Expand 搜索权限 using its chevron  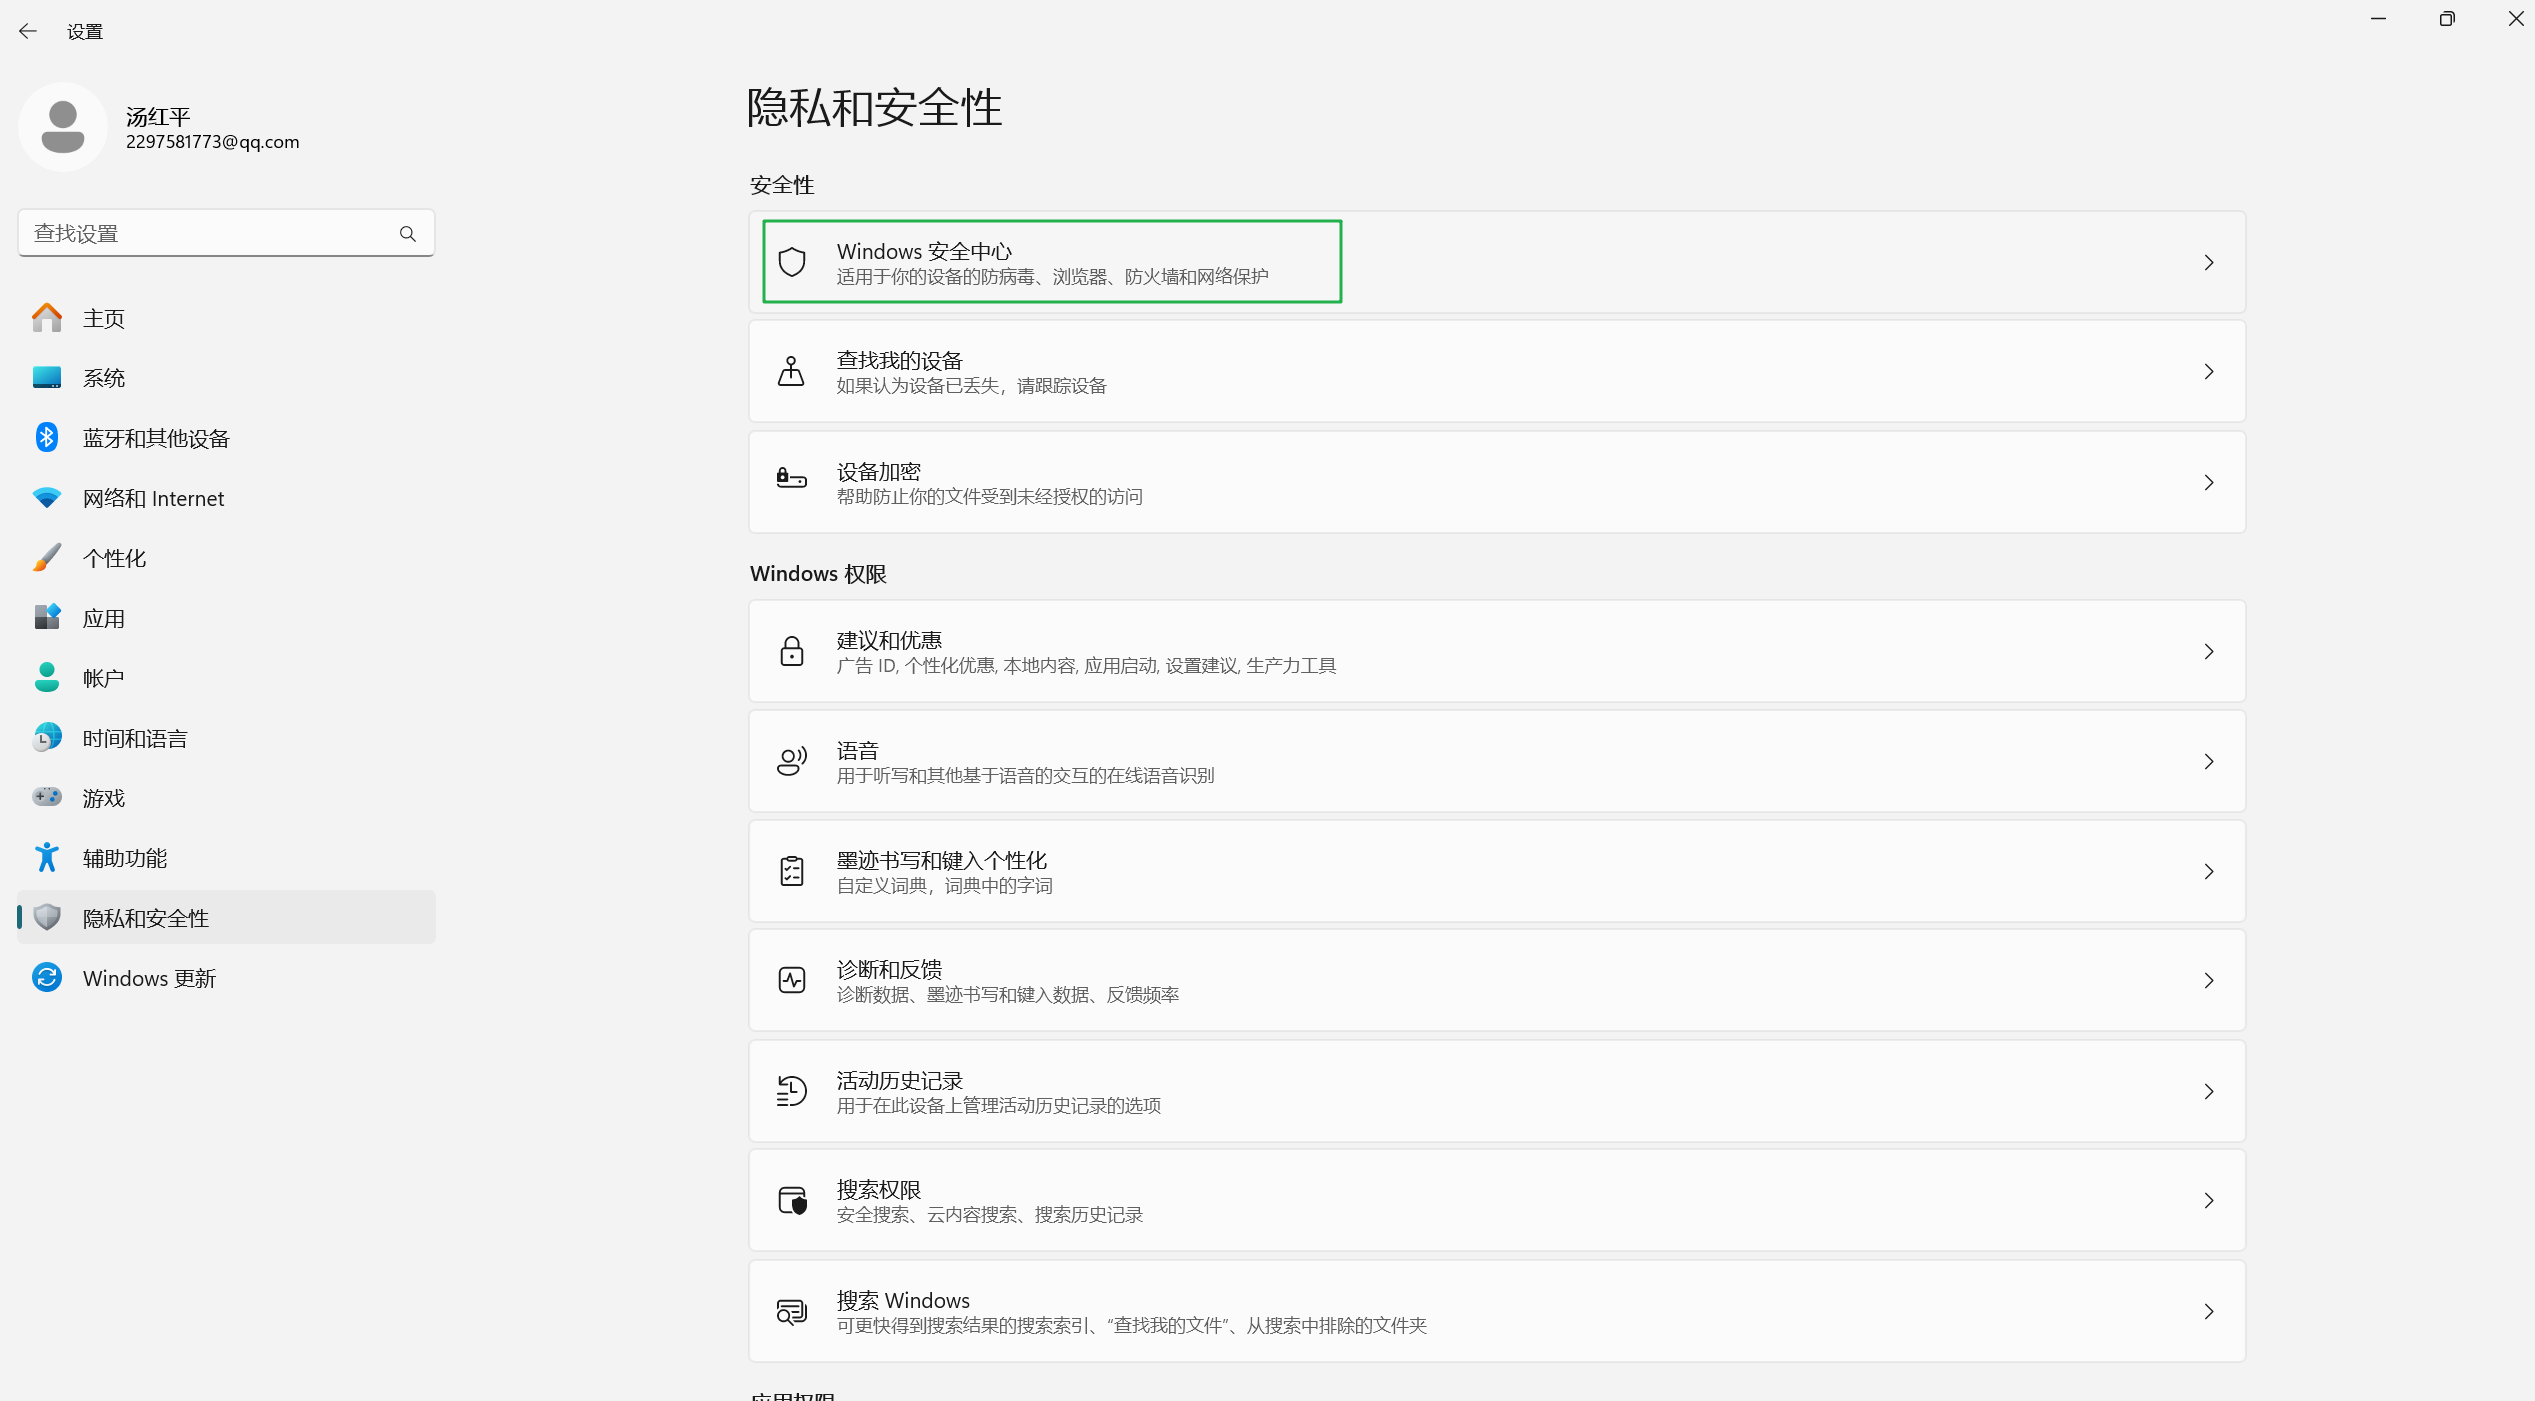2209,1201
